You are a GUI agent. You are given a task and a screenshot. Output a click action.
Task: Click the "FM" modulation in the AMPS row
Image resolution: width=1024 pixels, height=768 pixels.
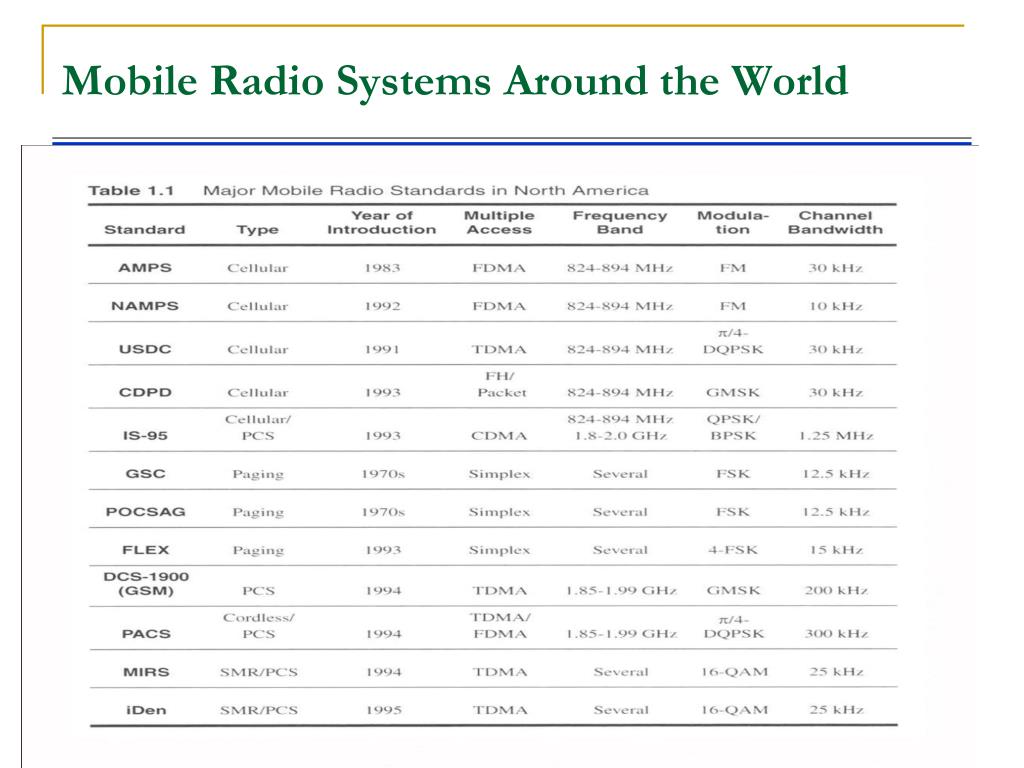point(733,268)
